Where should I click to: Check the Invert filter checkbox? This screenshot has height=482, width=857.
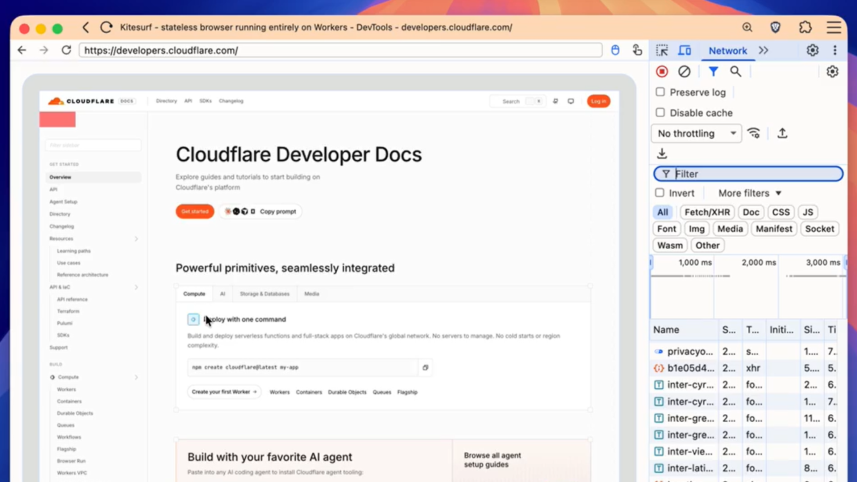pyautogui.click(x=660, y=193)
